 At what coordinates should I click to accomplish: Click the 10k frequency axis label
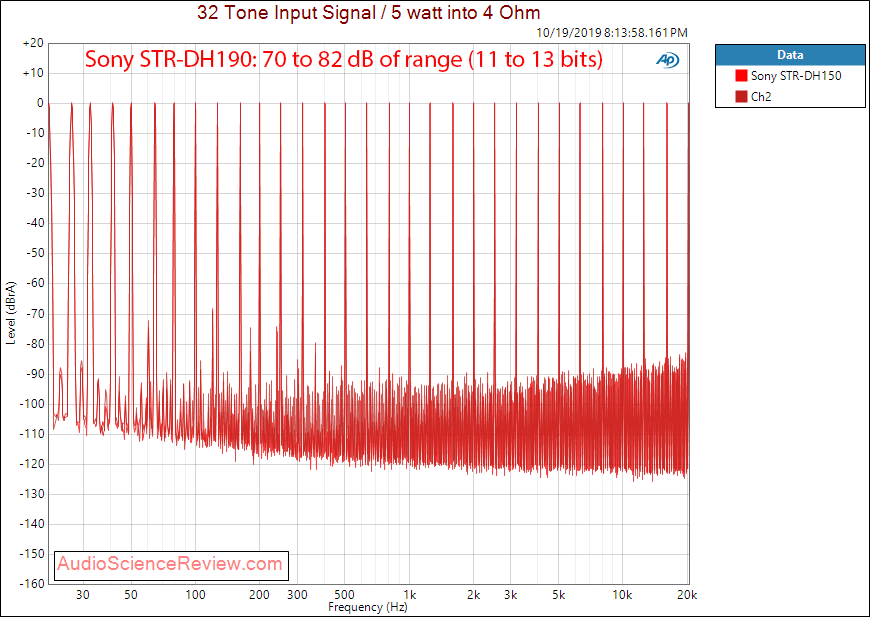click(622, 595)
